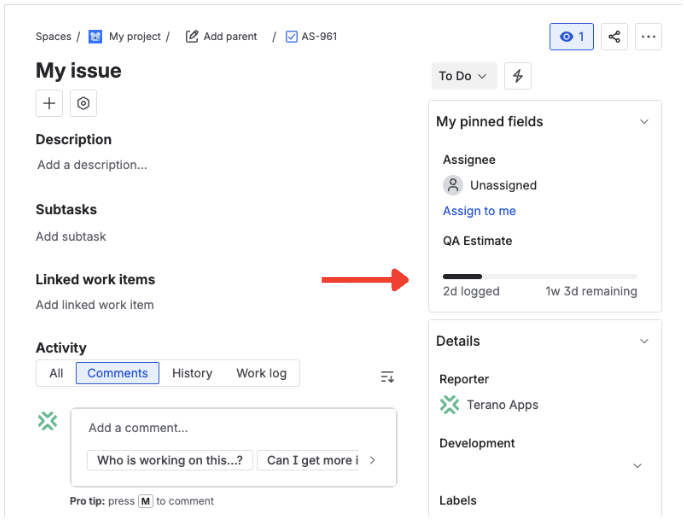Screen dimensions: 684x530
Task: Click the lightning bolt automation icon
Action: [517, 76]
